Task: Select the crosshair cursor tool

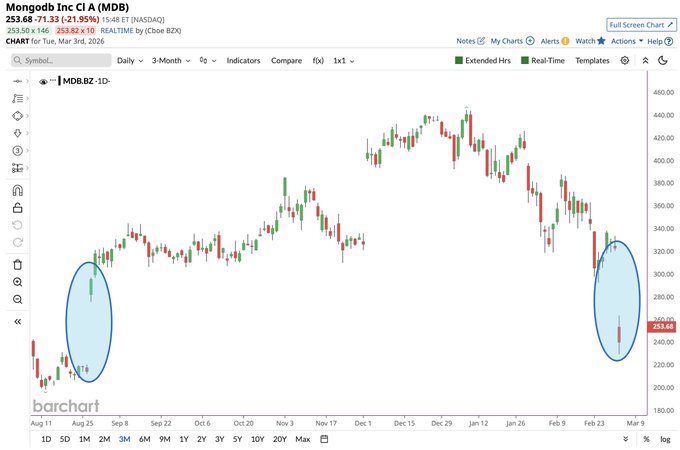Action: (x=17, y=81)
